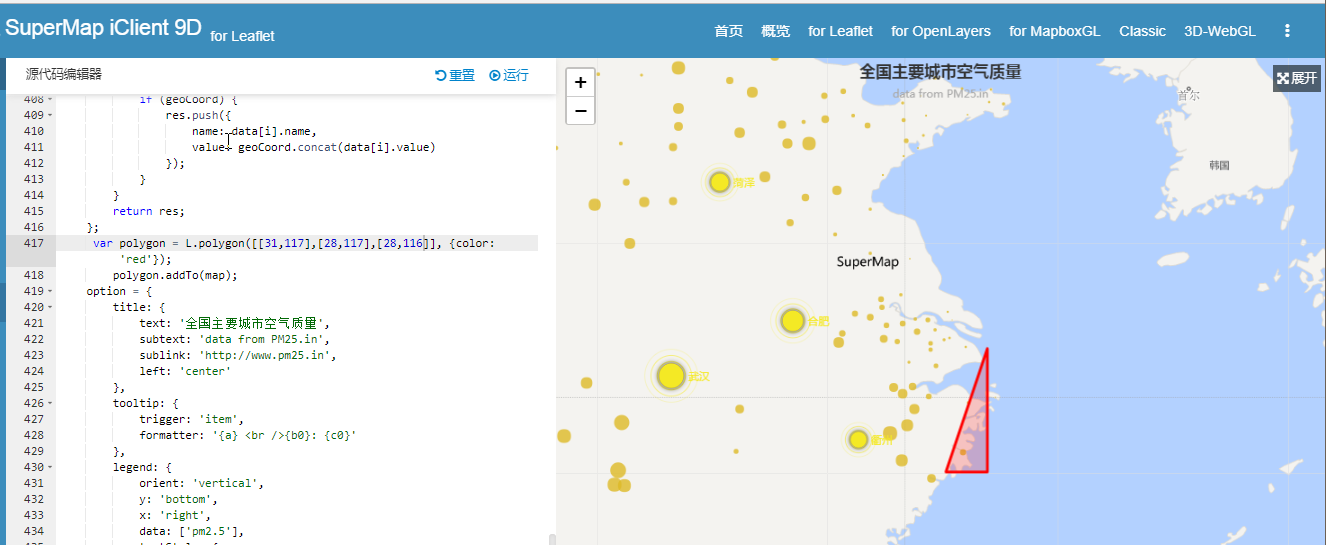Viewport: 1326px width, 545px height.
Task: Click the return res; code line
Action: pos(149,211)
